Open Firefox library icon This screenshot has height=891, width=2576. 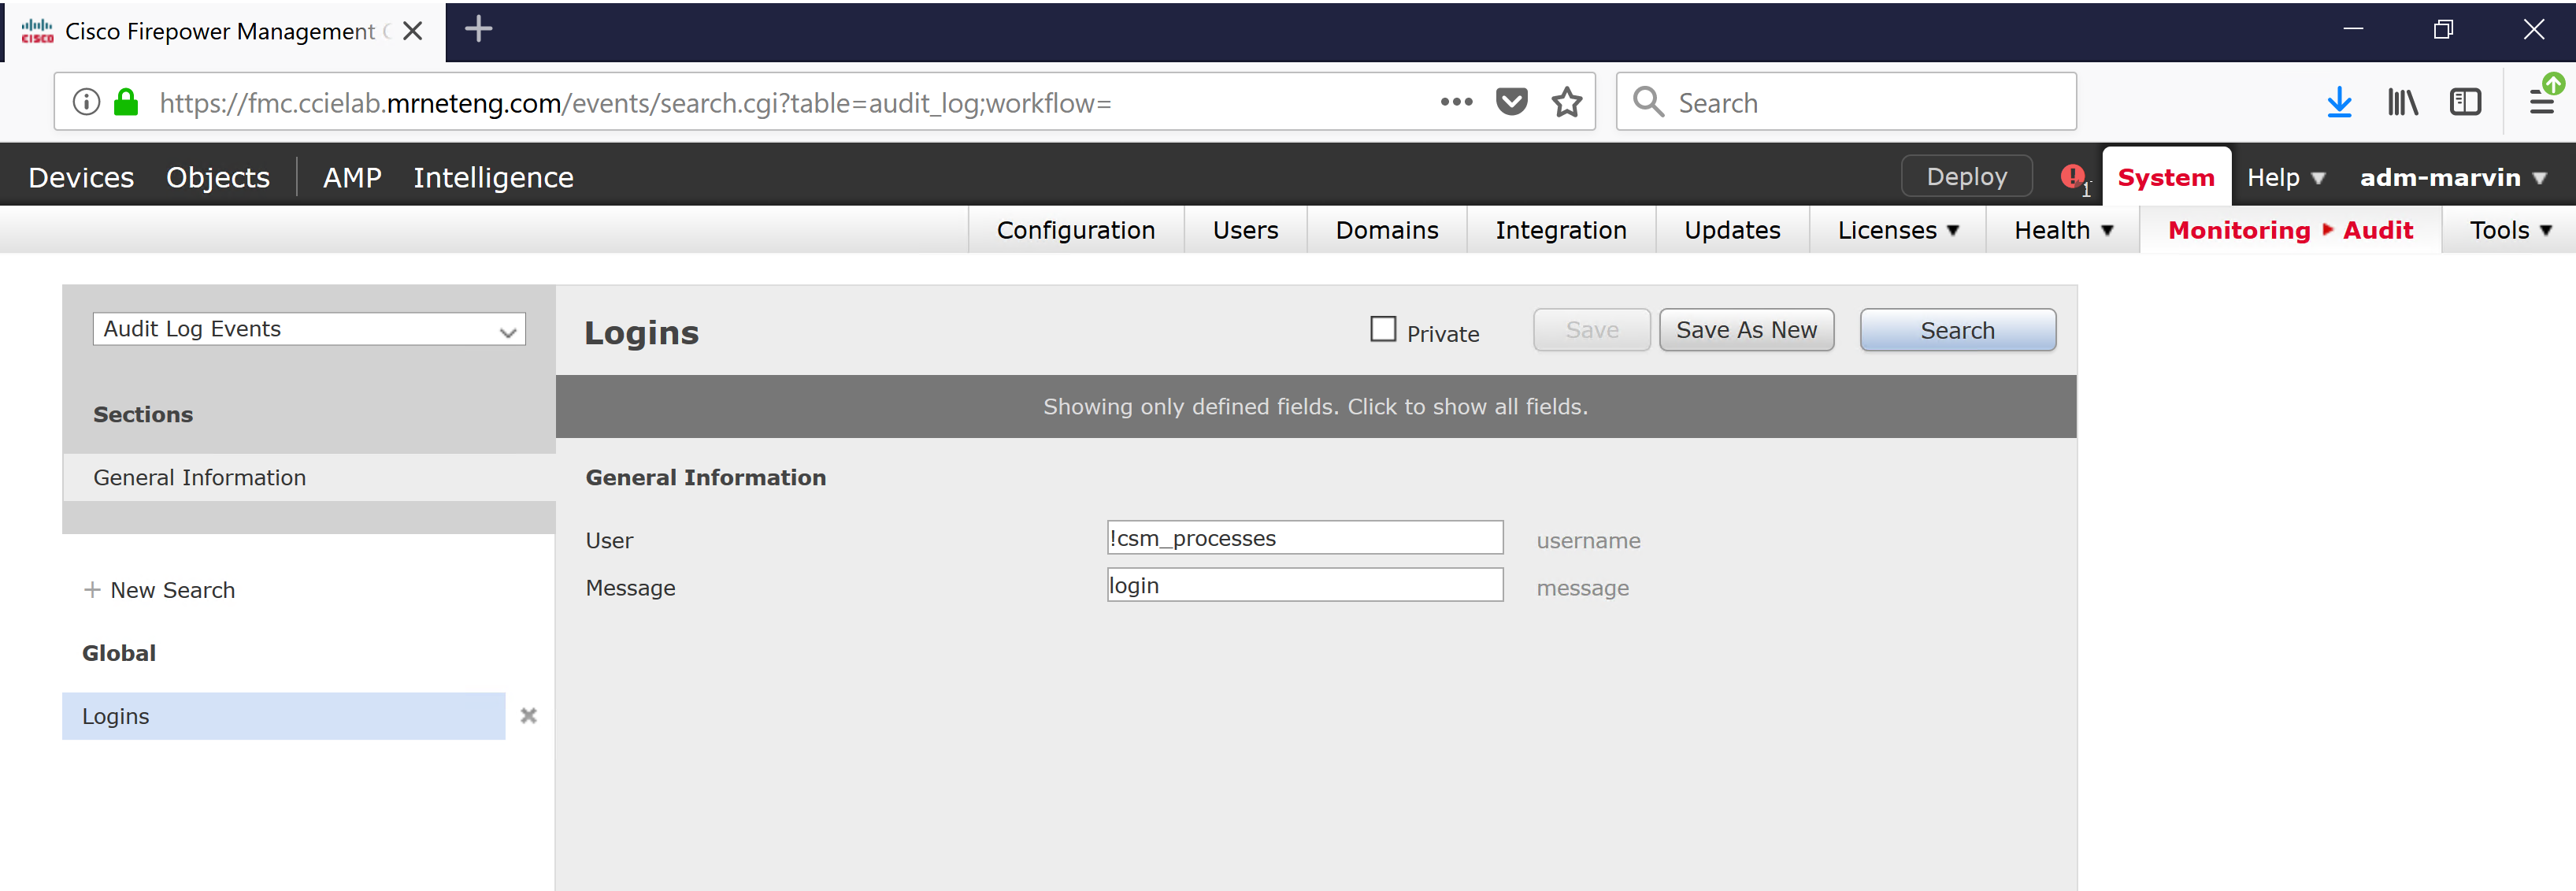tap(2402, 102)
